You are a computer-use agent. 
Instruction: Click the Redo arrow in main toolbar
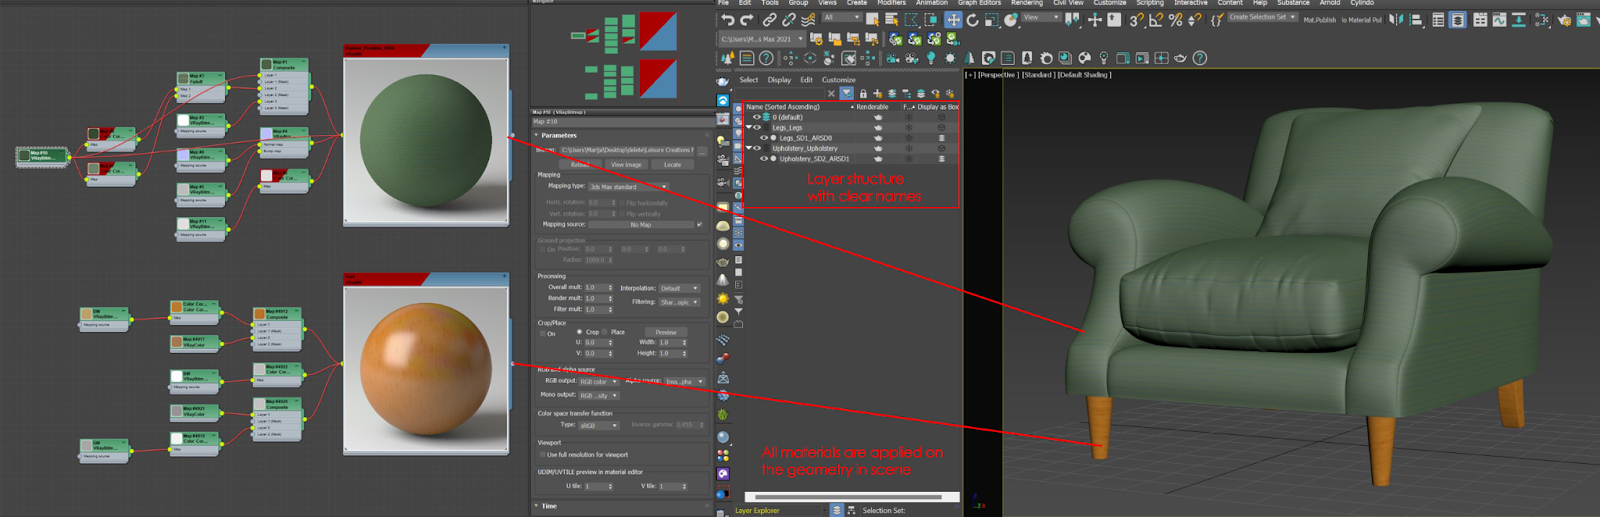point(746,20)
